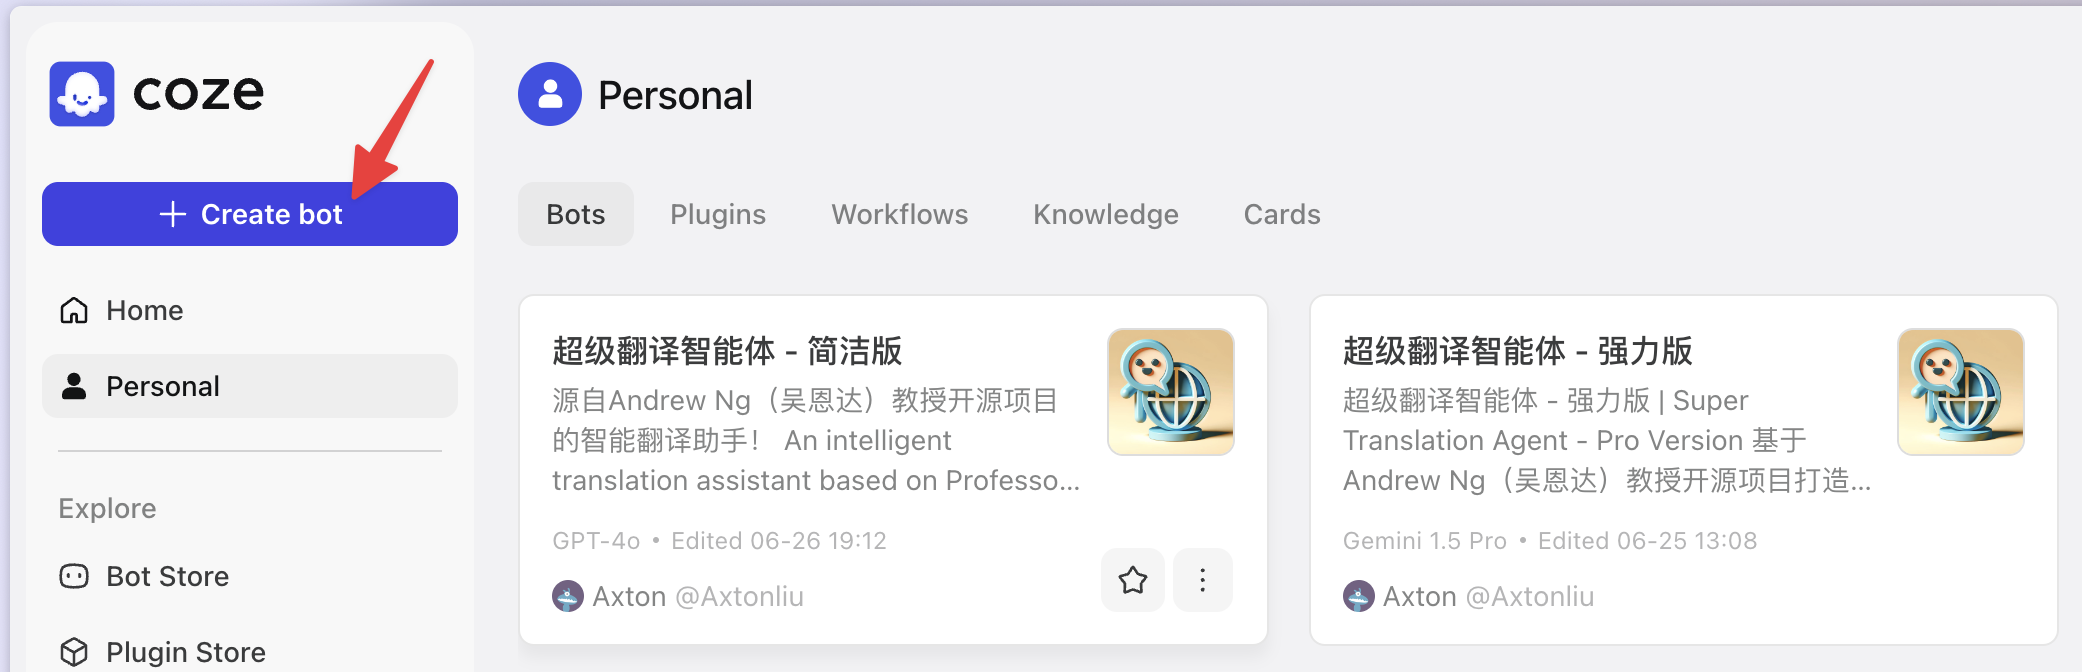The width and height of the screenshot is (2082, 672).
Task: Open the Knowledge tab
Action: coord(1106,214)
